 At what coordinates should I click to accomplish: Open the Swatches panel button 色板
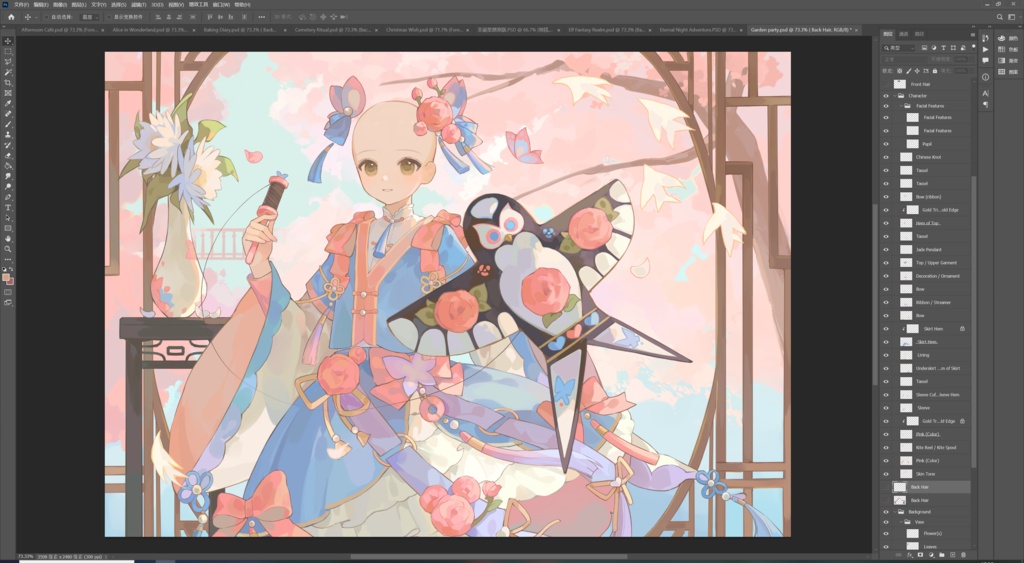coord(1007,49)
